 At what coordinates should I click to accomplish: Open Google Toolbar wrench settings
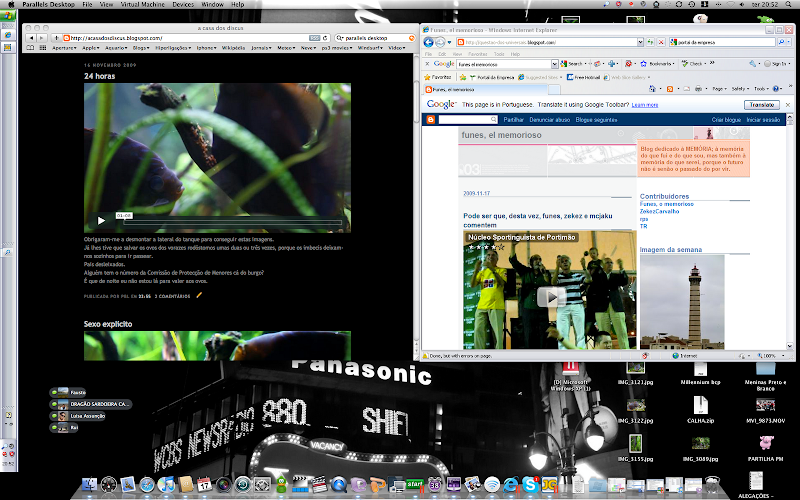tap(752, 64)
